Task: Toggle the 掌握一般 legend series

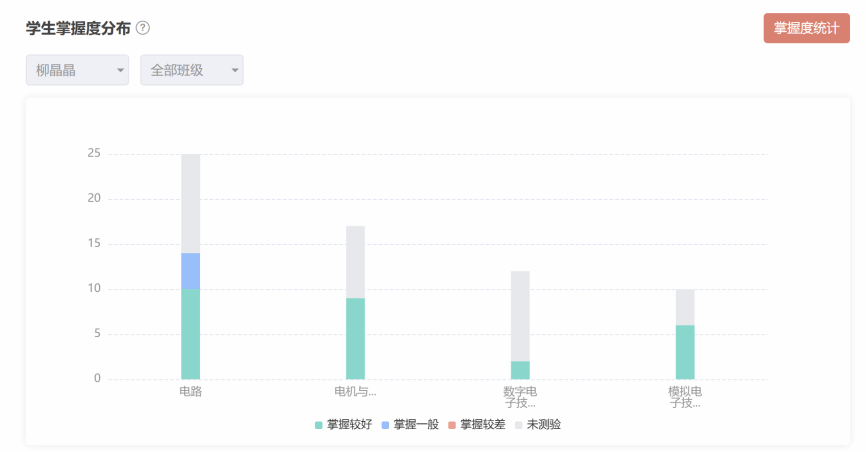Action: pyautogui.click(x=410, y=424)
